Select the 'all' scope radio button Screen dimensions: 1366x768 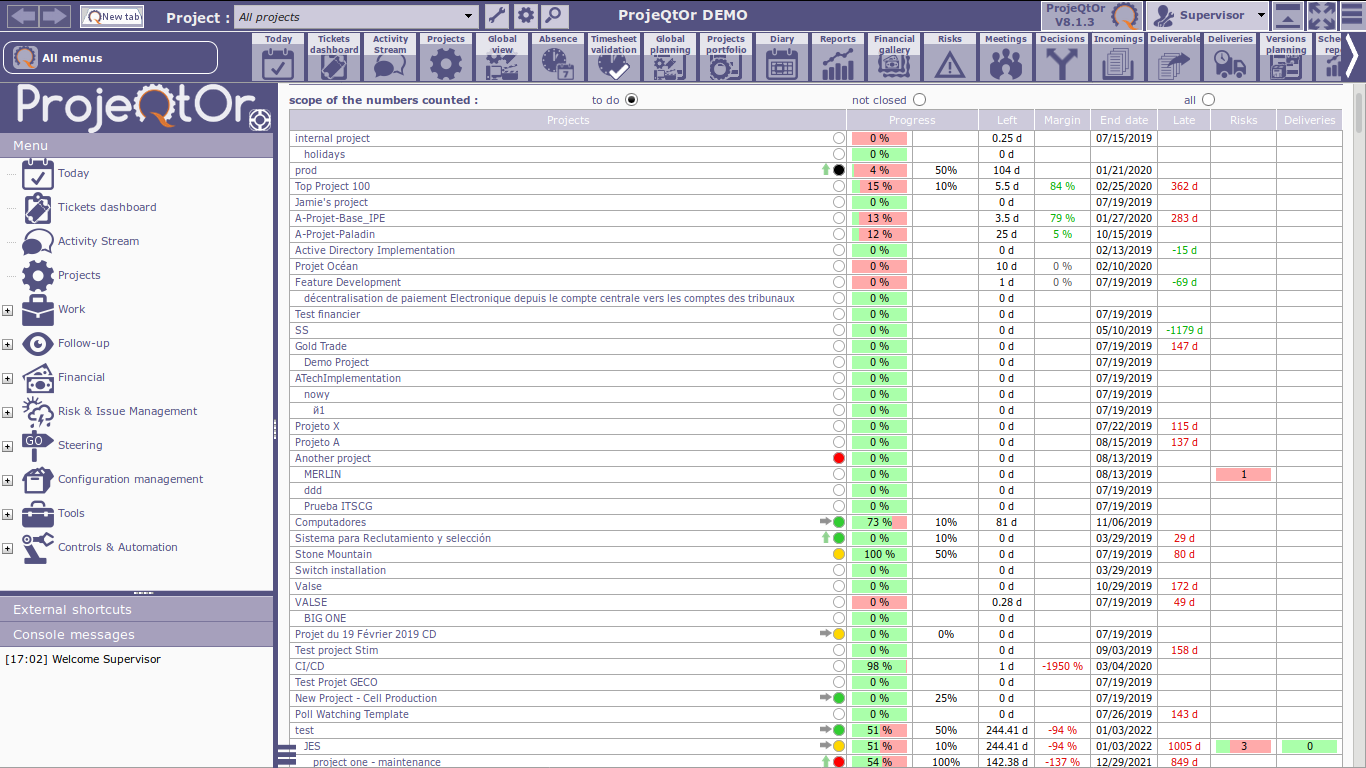point(1208,100)
